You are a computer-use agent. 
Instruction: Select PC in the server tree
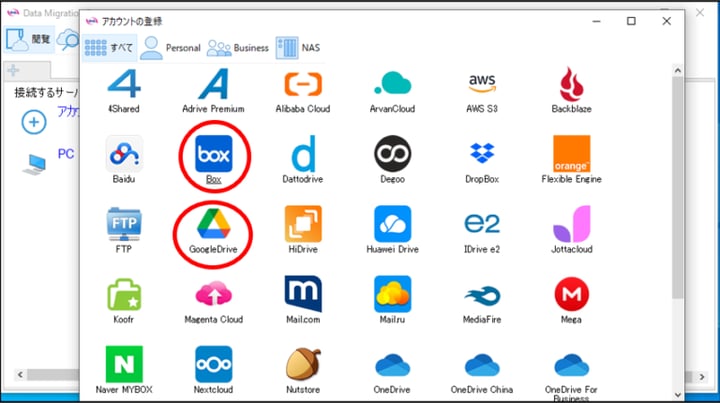click(x=65, y=155)
